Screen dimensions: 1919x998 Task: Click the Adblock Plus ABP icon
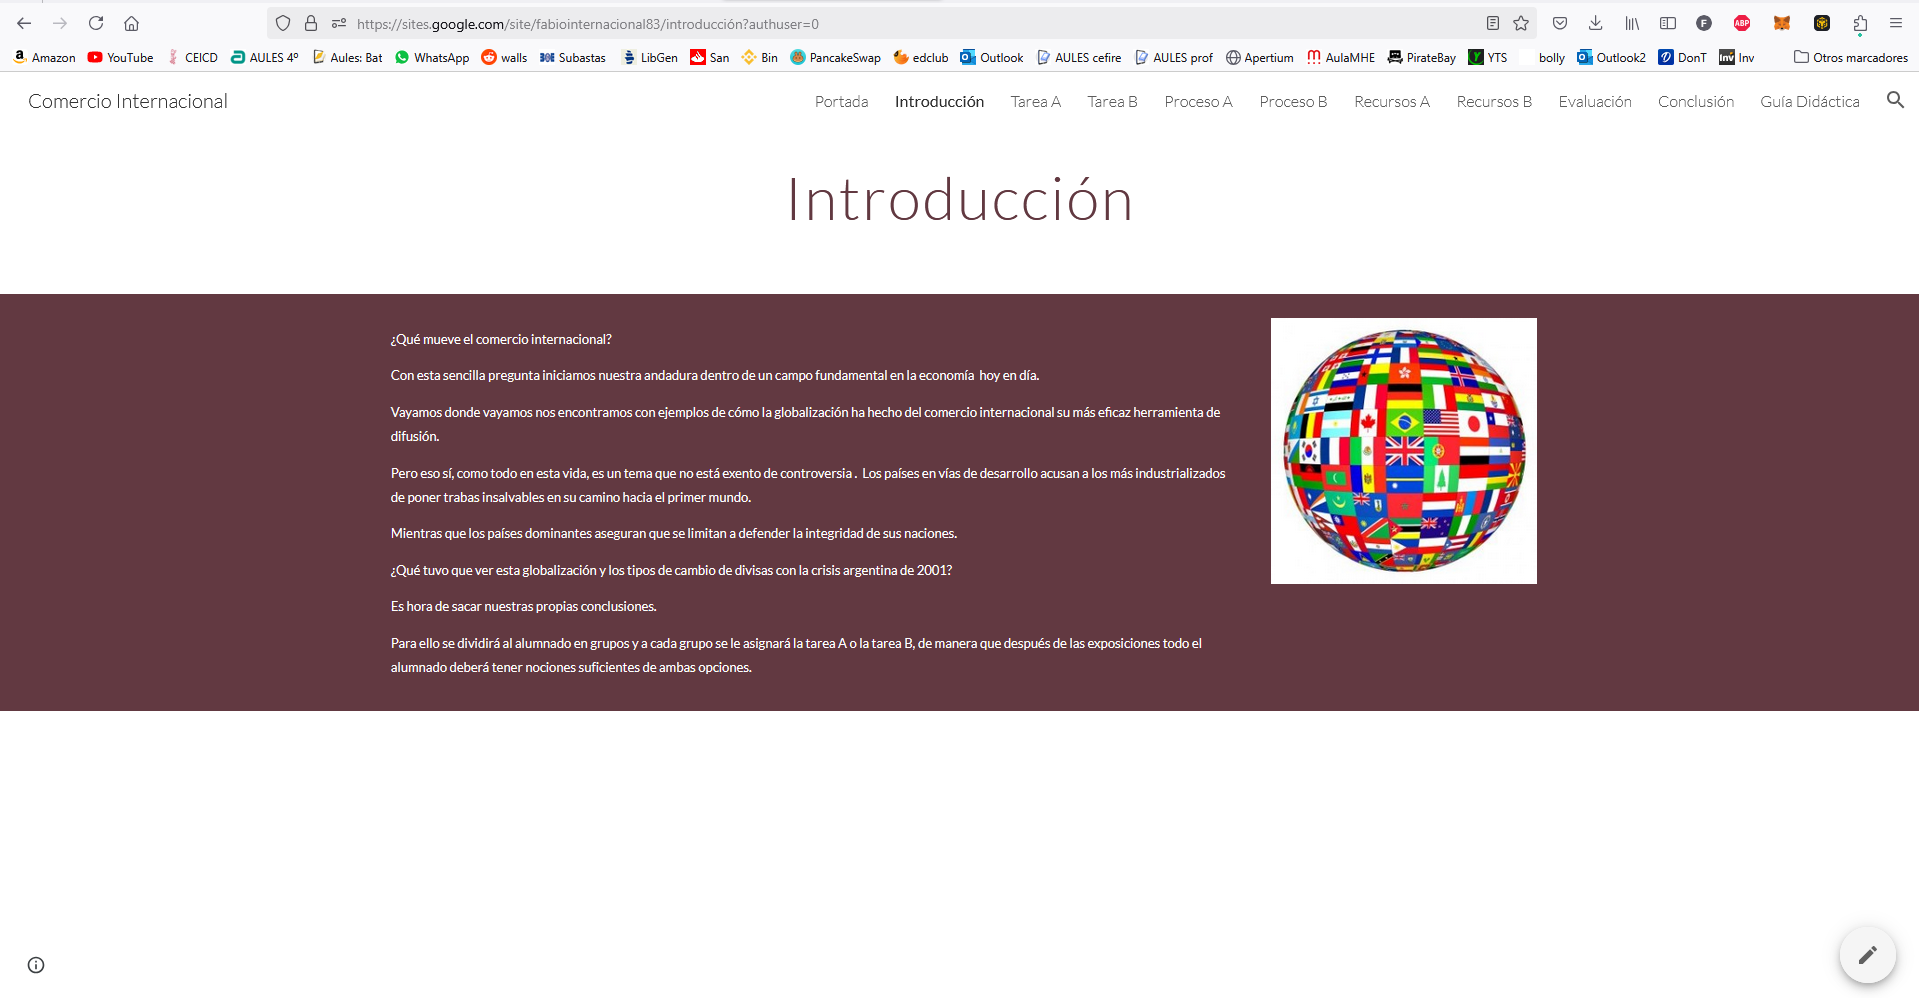(1742, 23)
